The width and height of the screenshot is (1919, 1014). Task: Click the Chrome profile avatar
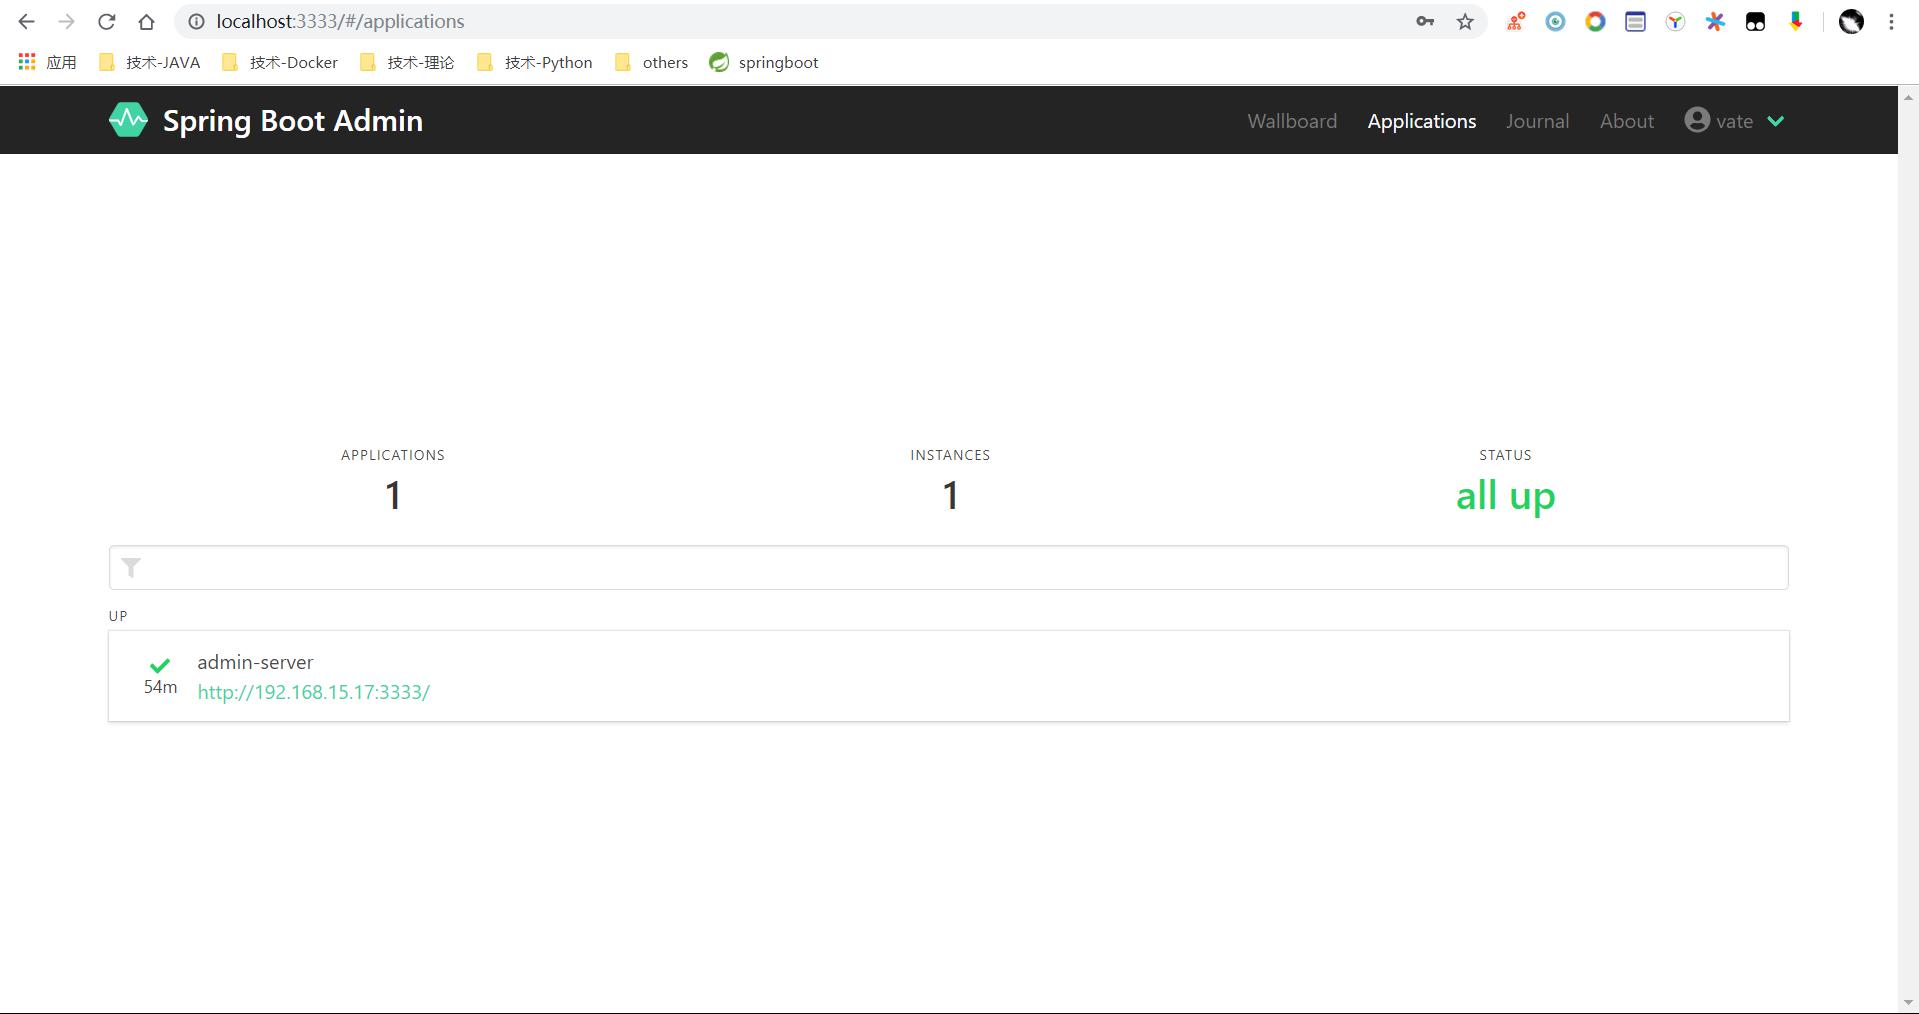[x=1851, y=21]
